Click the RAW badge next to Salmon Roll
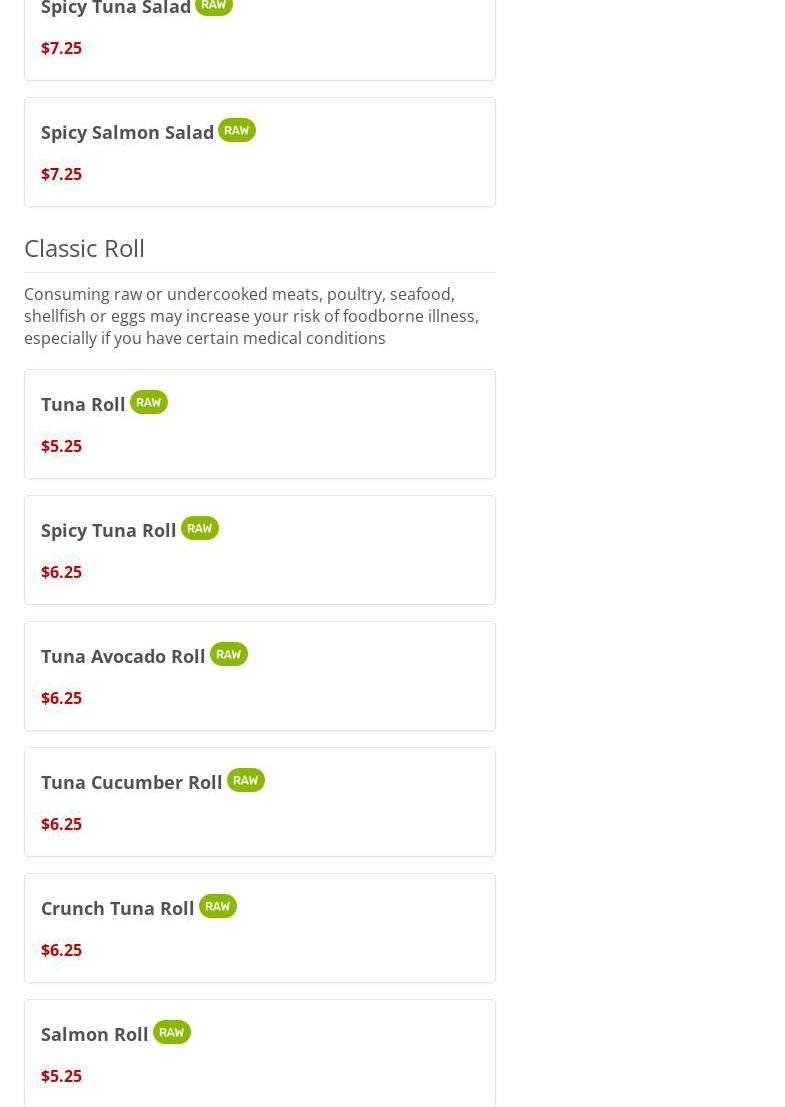This screenshot has height=1107, width=785. point(171,1032)
